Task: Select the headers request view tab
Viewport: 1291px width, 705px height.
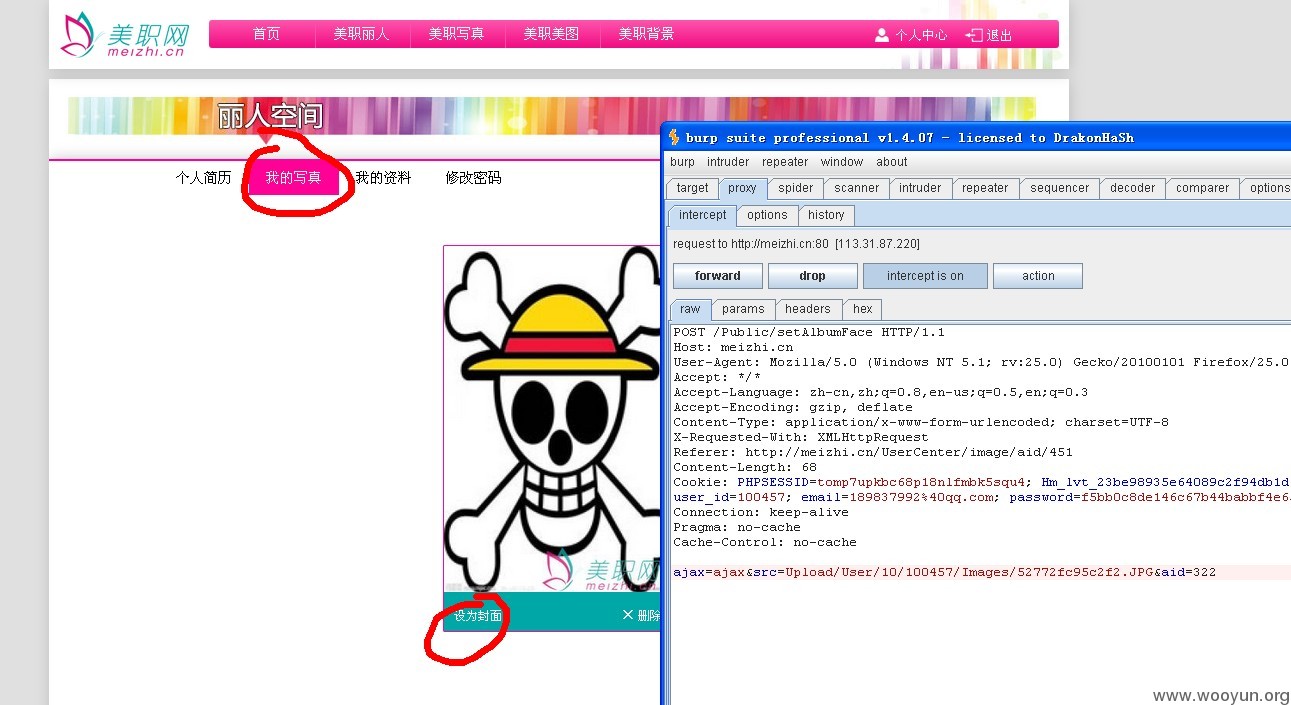Action: pyautogui.click(x=808, y=309)
